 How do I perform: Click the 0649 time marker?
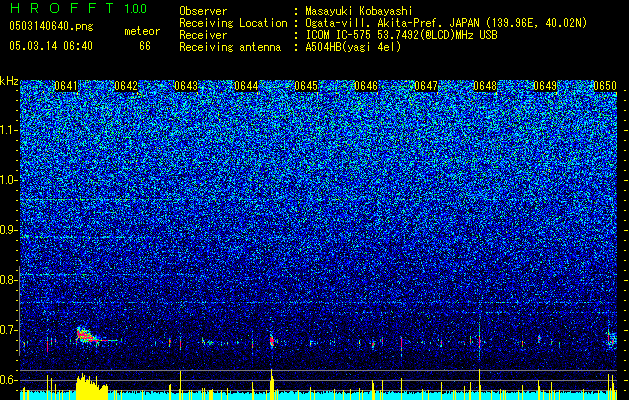tap(545, 86)
